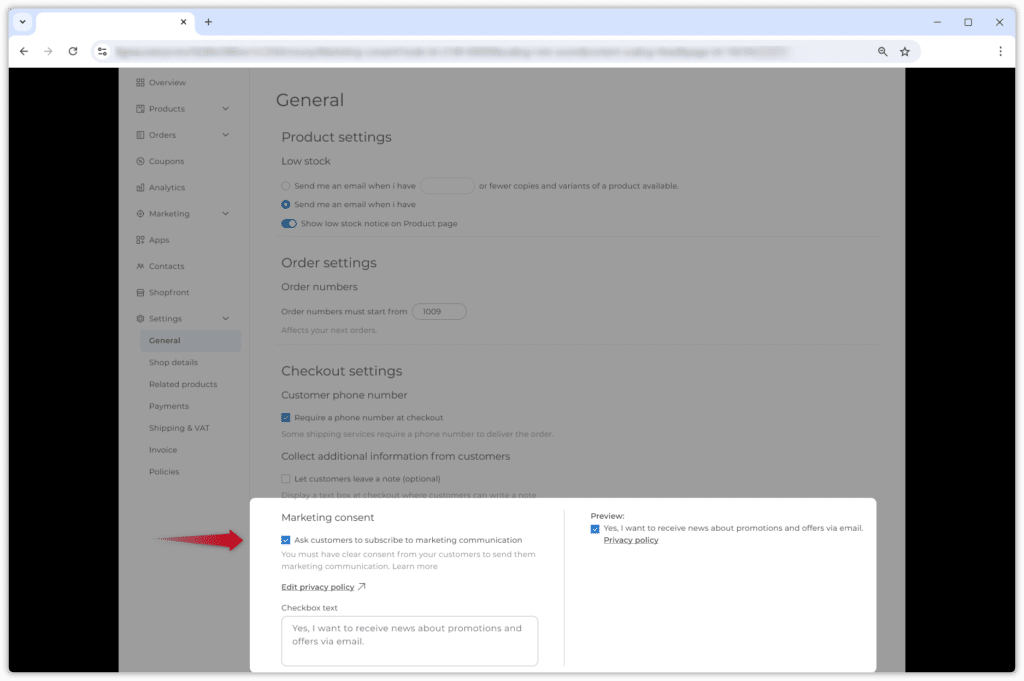Click the Contacts people icon

[140, 266]
